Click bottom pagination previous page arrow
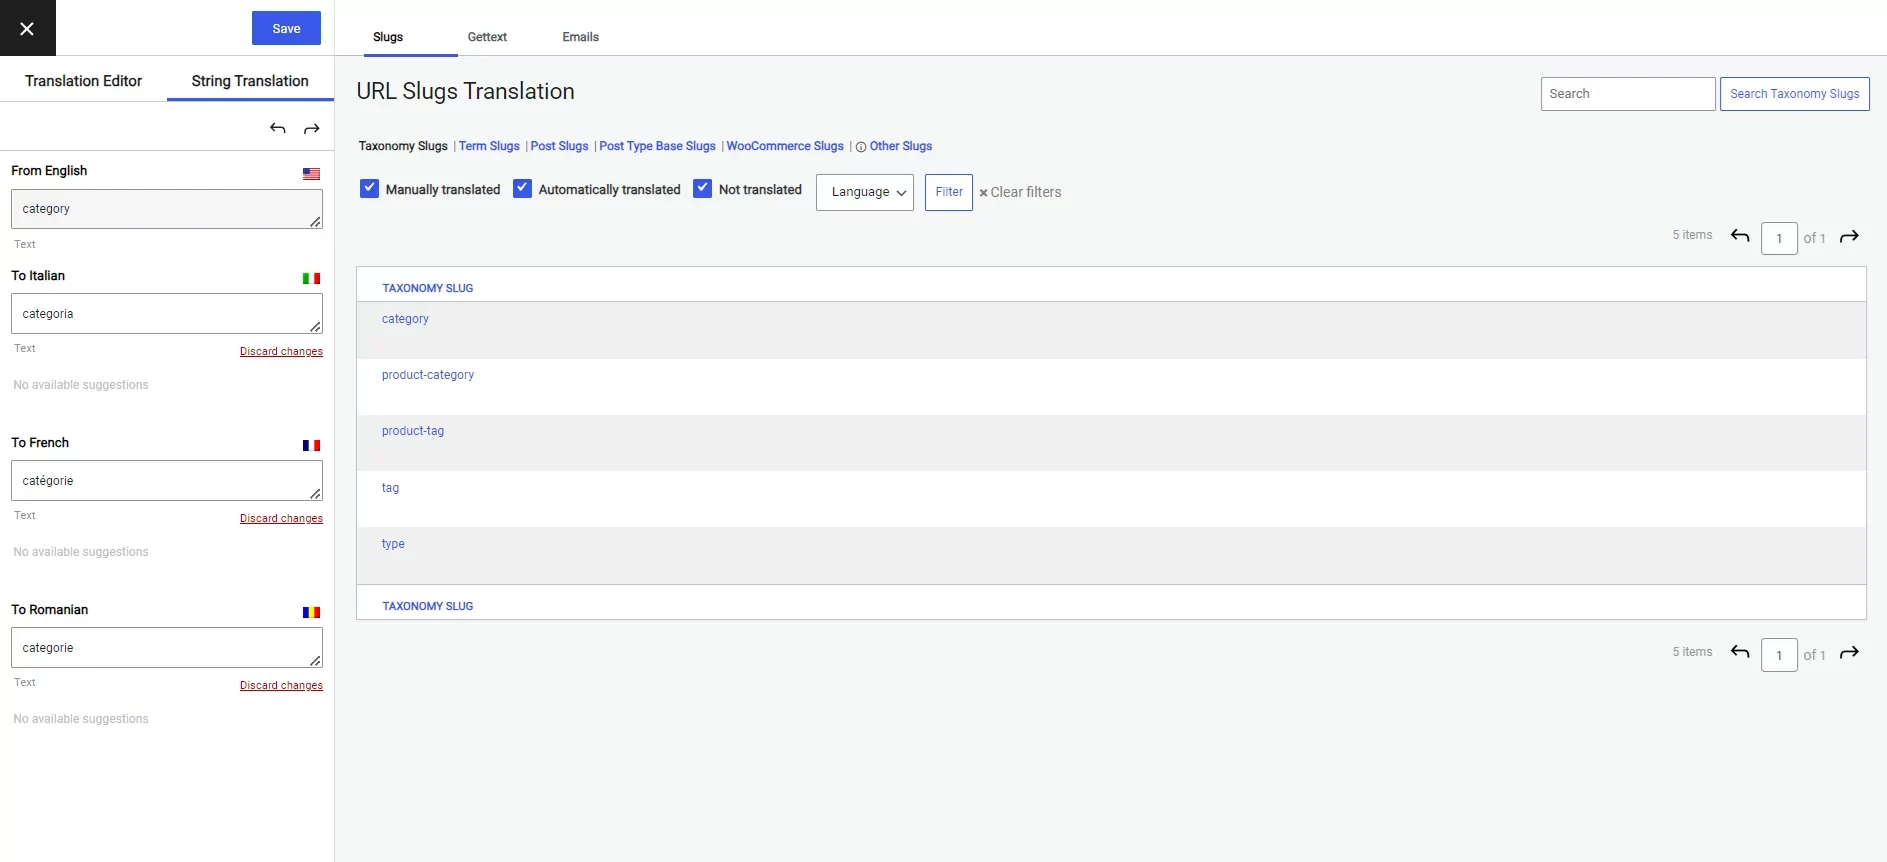The width and height of the screenshot is (1887, 862). [x=1740, y=653]
